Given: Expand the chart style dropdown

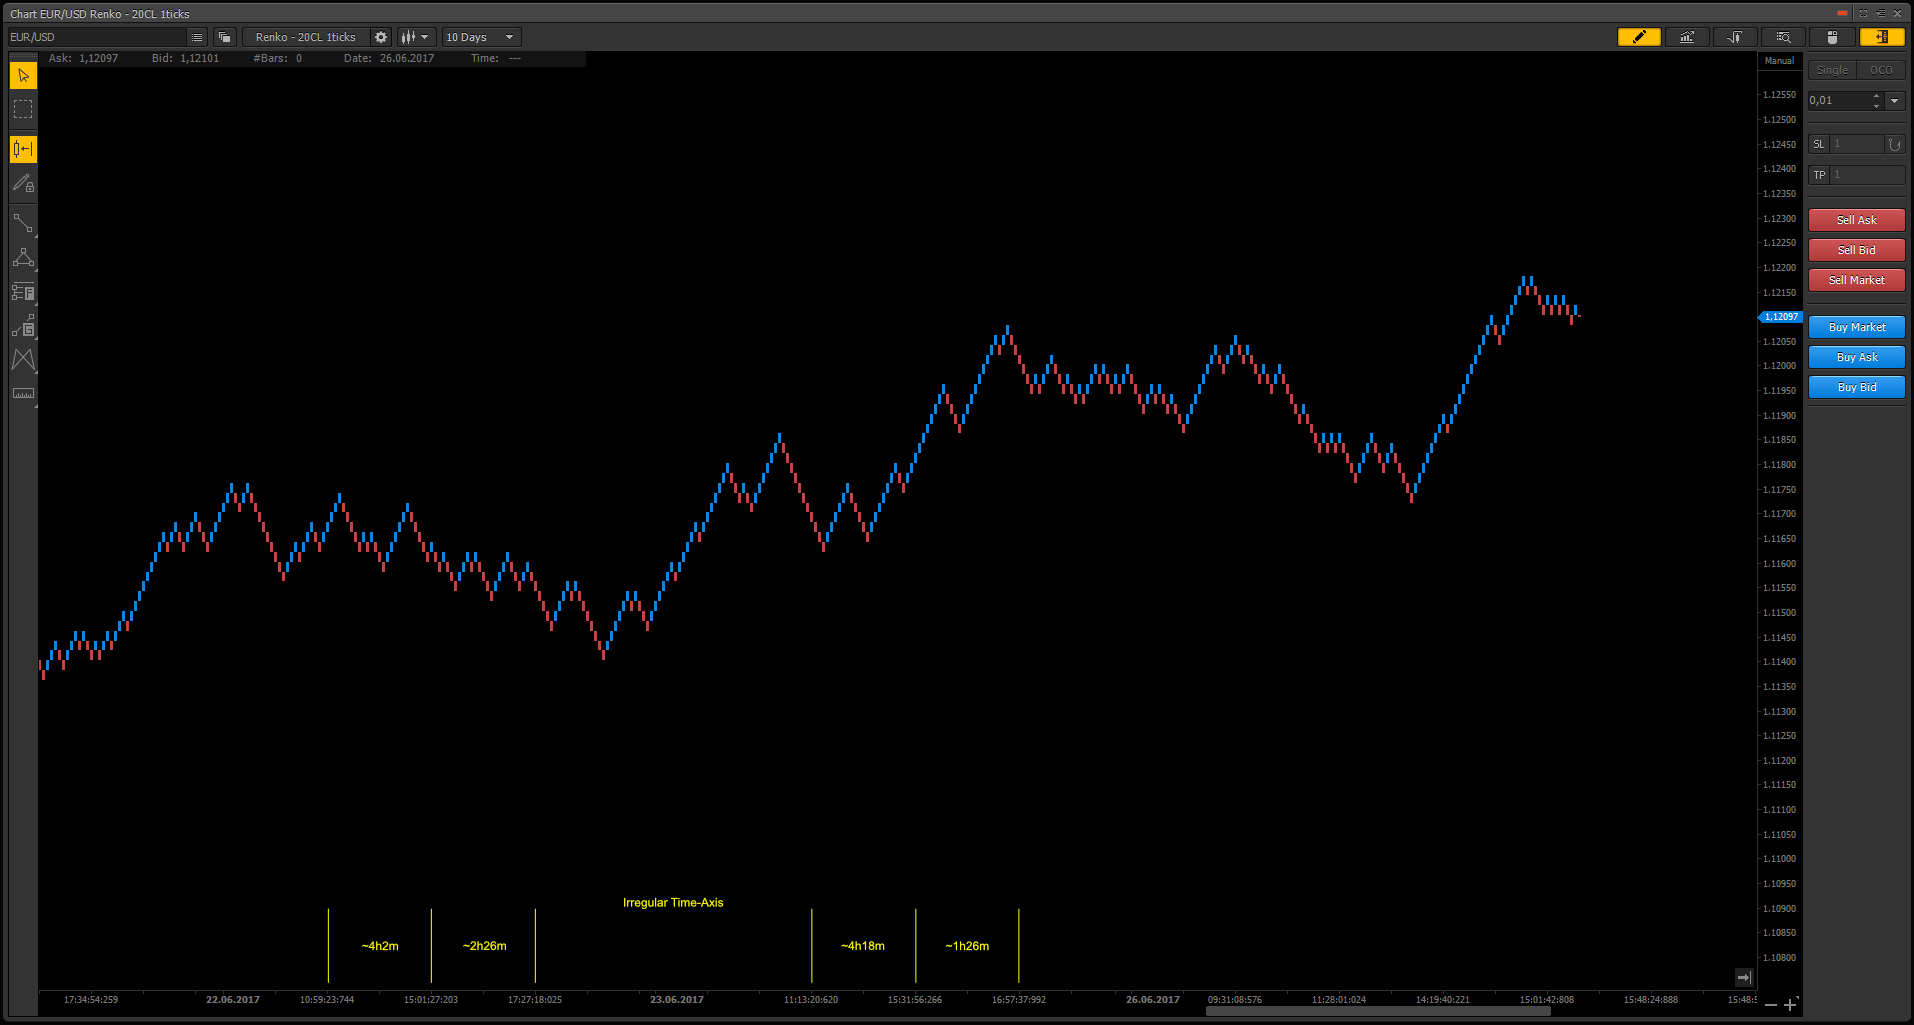Looking at the screenshot, I should point(416,37).
